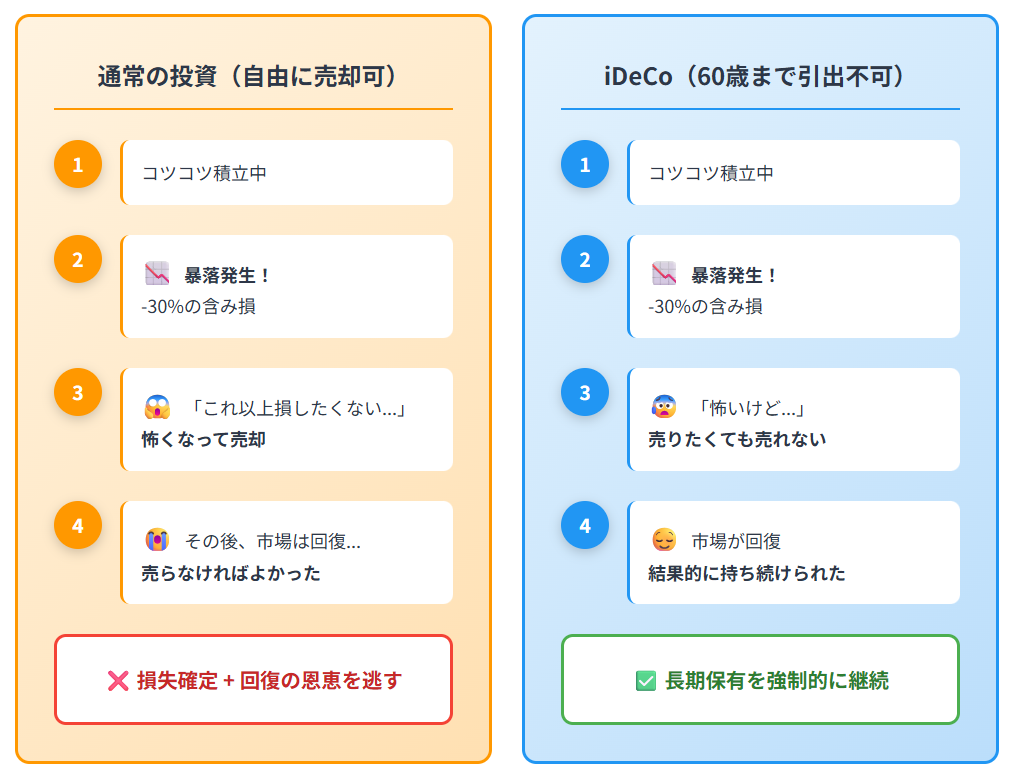Click the 結果的に持ち続けられた card
Image resolution: width=1017 pixels, height=772 pixels.
[794, 553]
